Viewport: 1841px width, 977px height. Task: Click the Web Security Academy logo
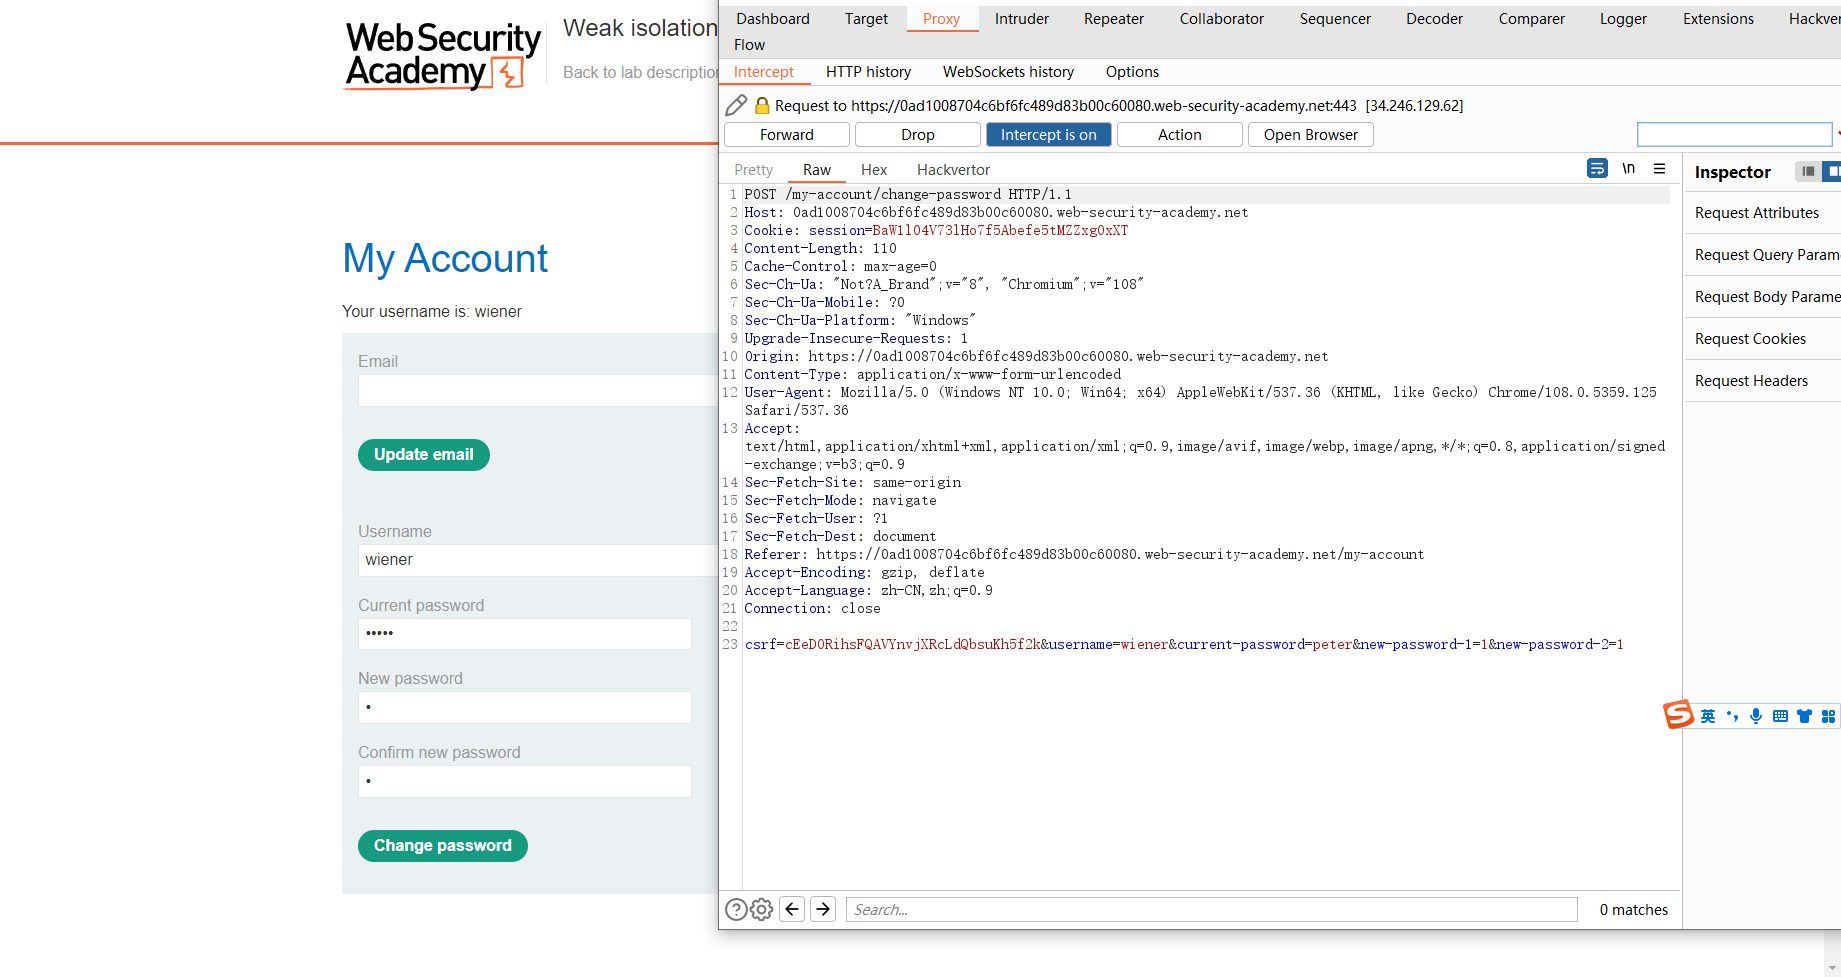pos(442,56)
